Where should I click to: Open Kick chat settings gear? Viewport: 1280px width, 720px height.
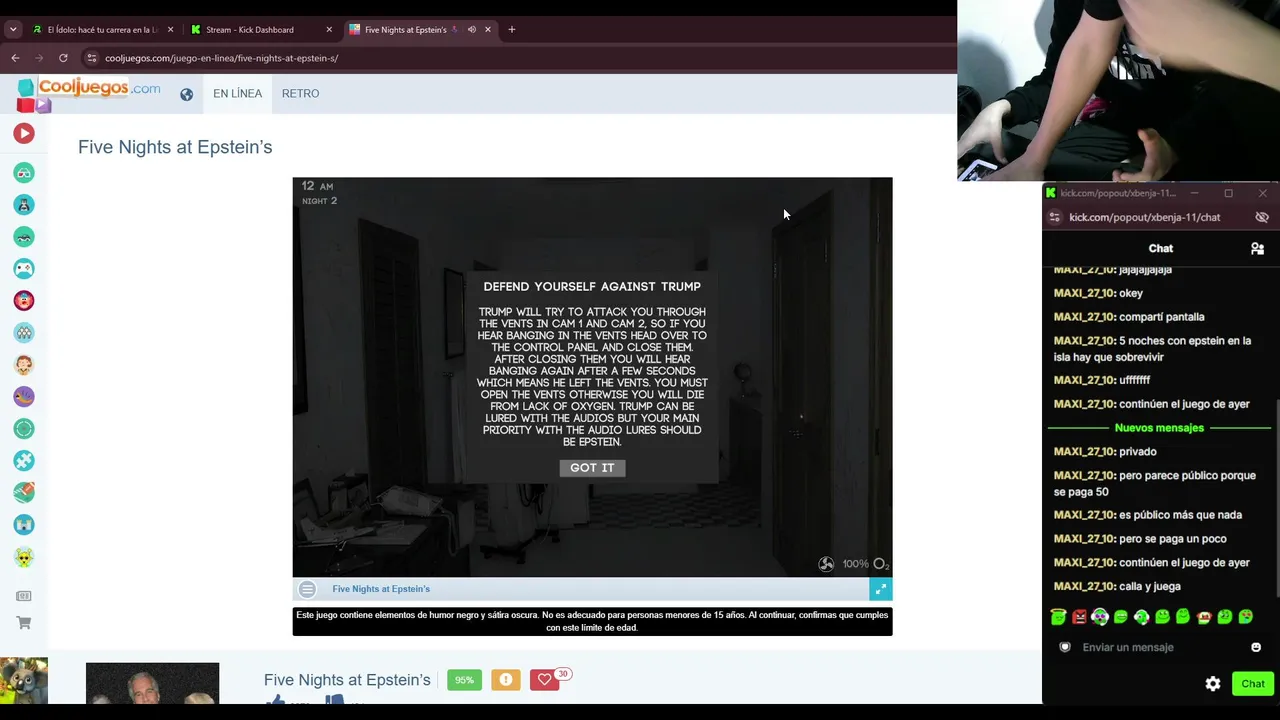click(x=1213, y=684)
